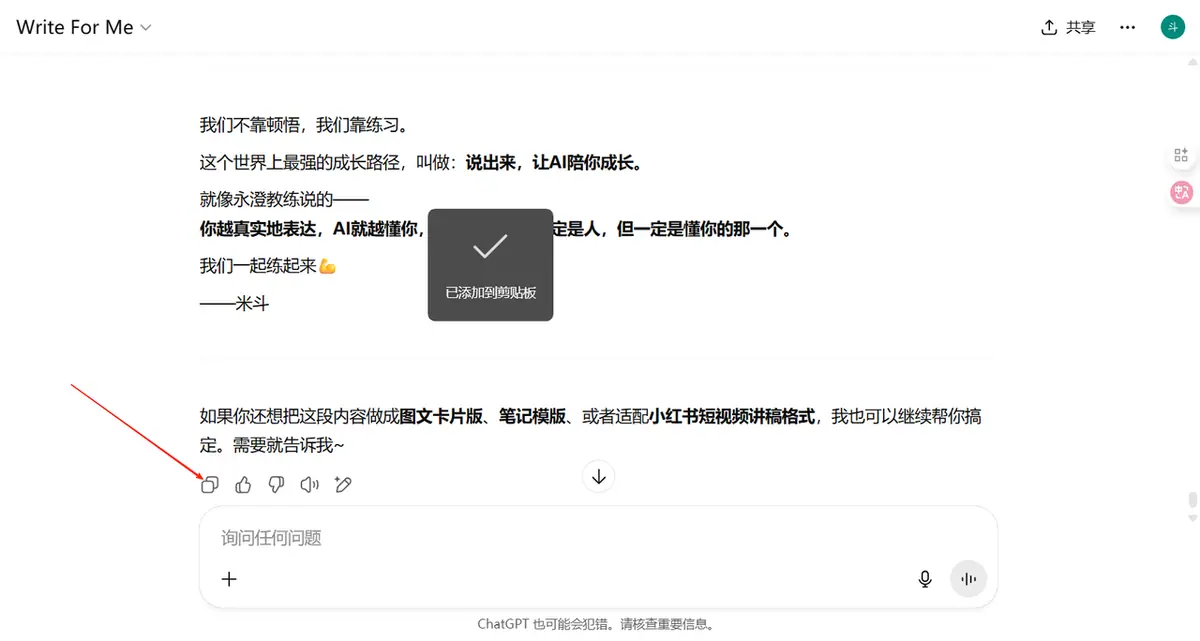Click the pink round extension icon on the right edge
This screenshot has height=641, width=1200.
click(x=1182, y=192)
